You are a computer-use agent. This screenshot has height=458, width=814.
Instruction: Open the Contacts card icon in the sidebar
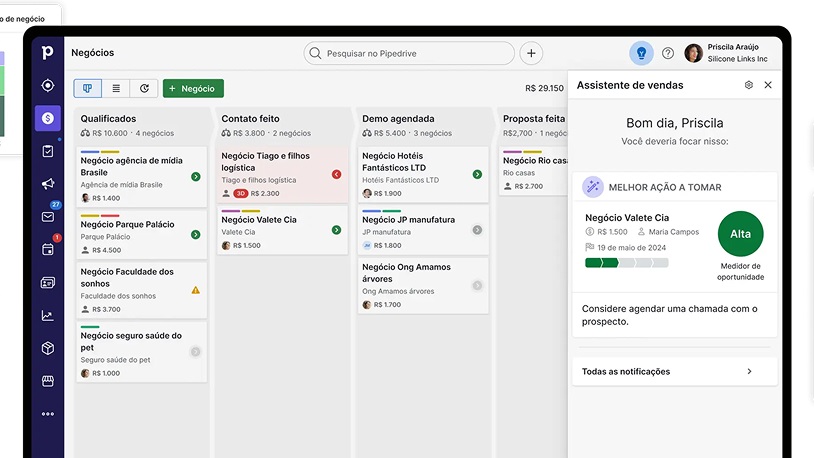tap(48, 282)
